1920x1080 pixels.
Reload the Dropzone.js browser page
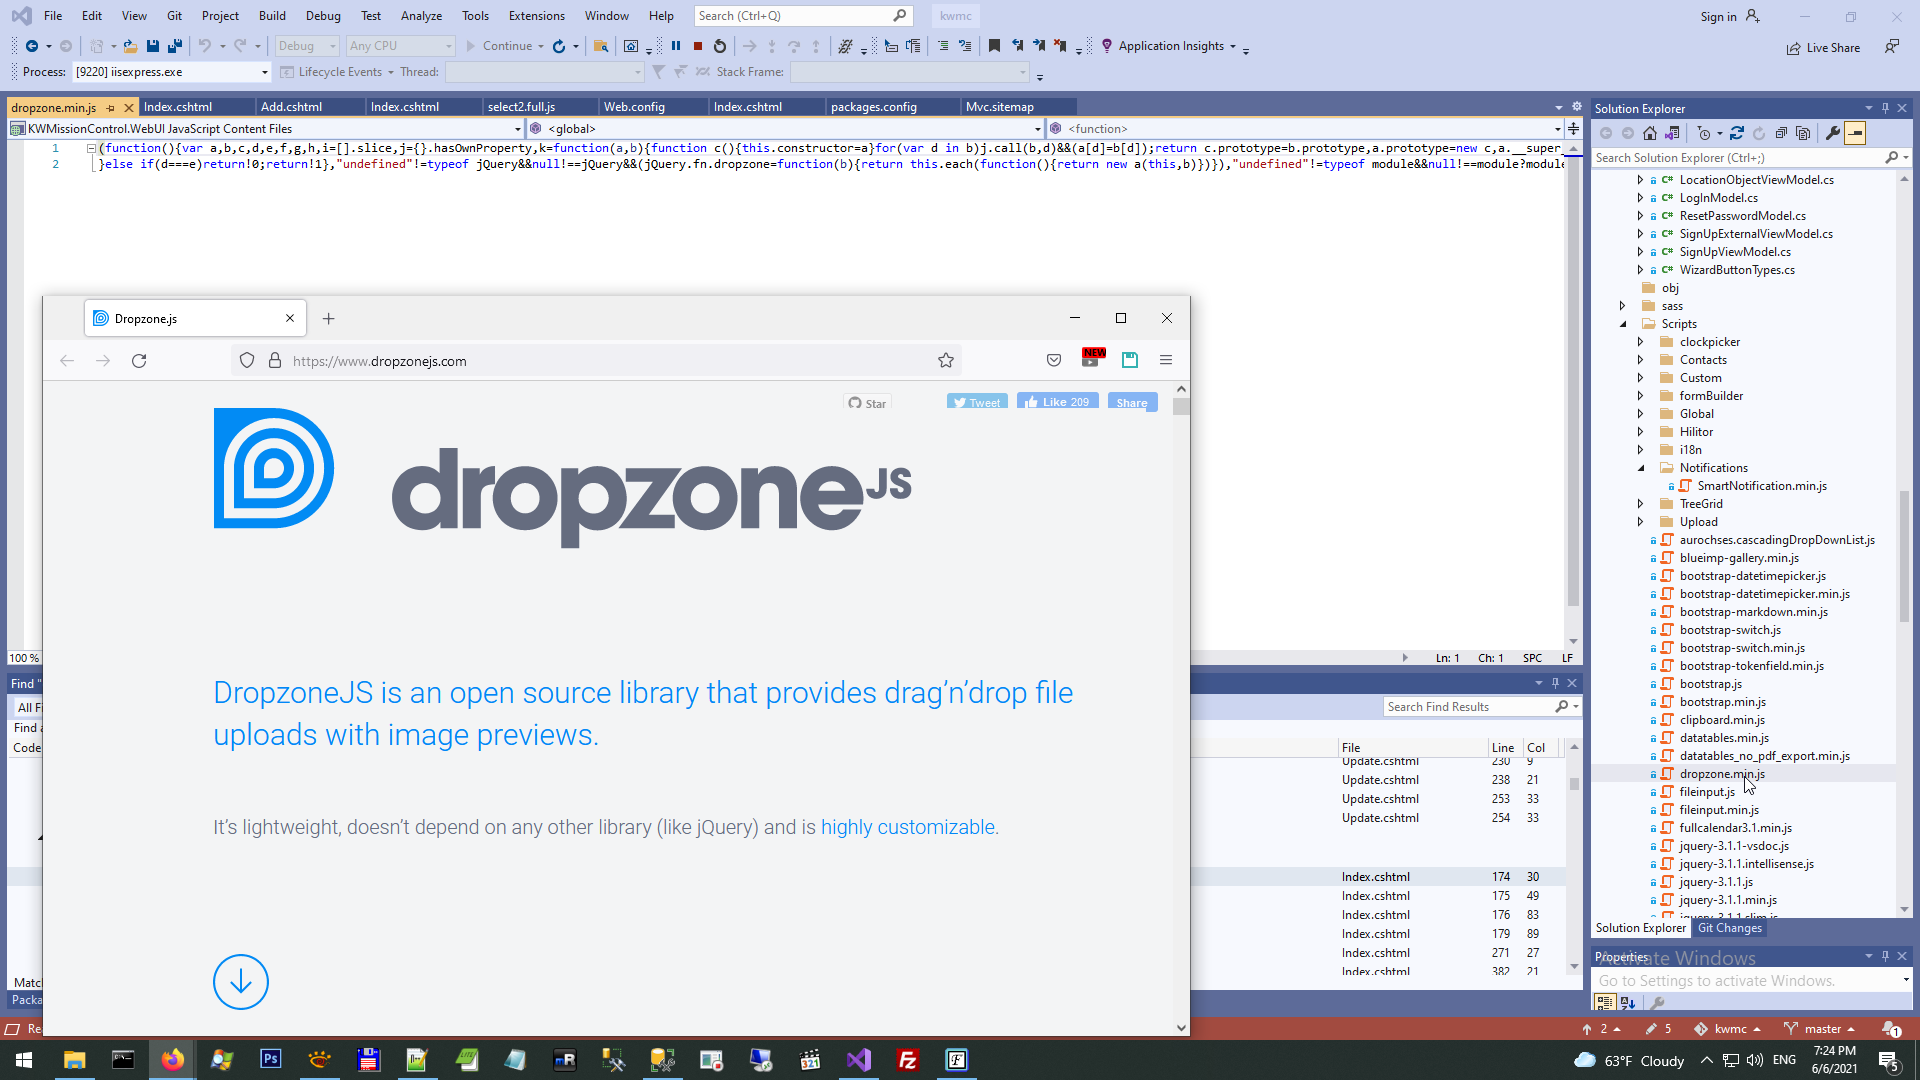tap(139, 361)
